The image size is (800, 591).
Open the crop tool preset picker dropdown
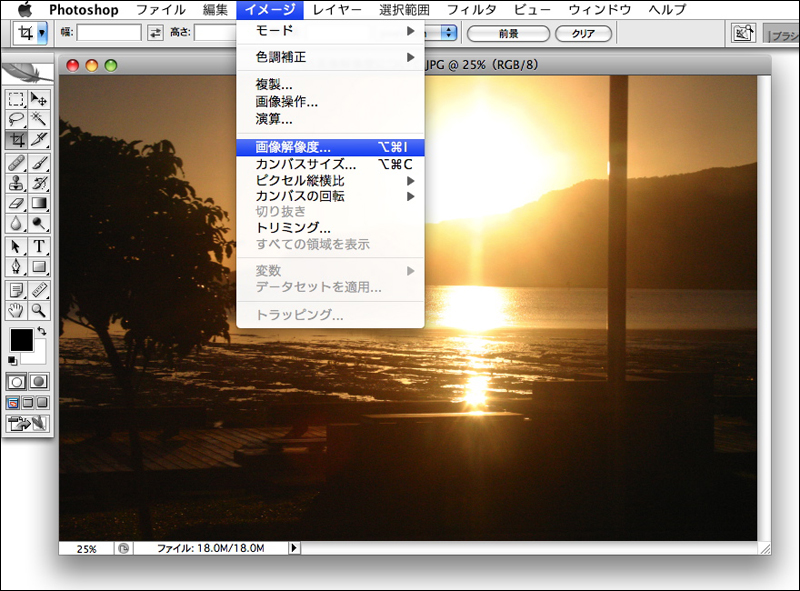42,33
